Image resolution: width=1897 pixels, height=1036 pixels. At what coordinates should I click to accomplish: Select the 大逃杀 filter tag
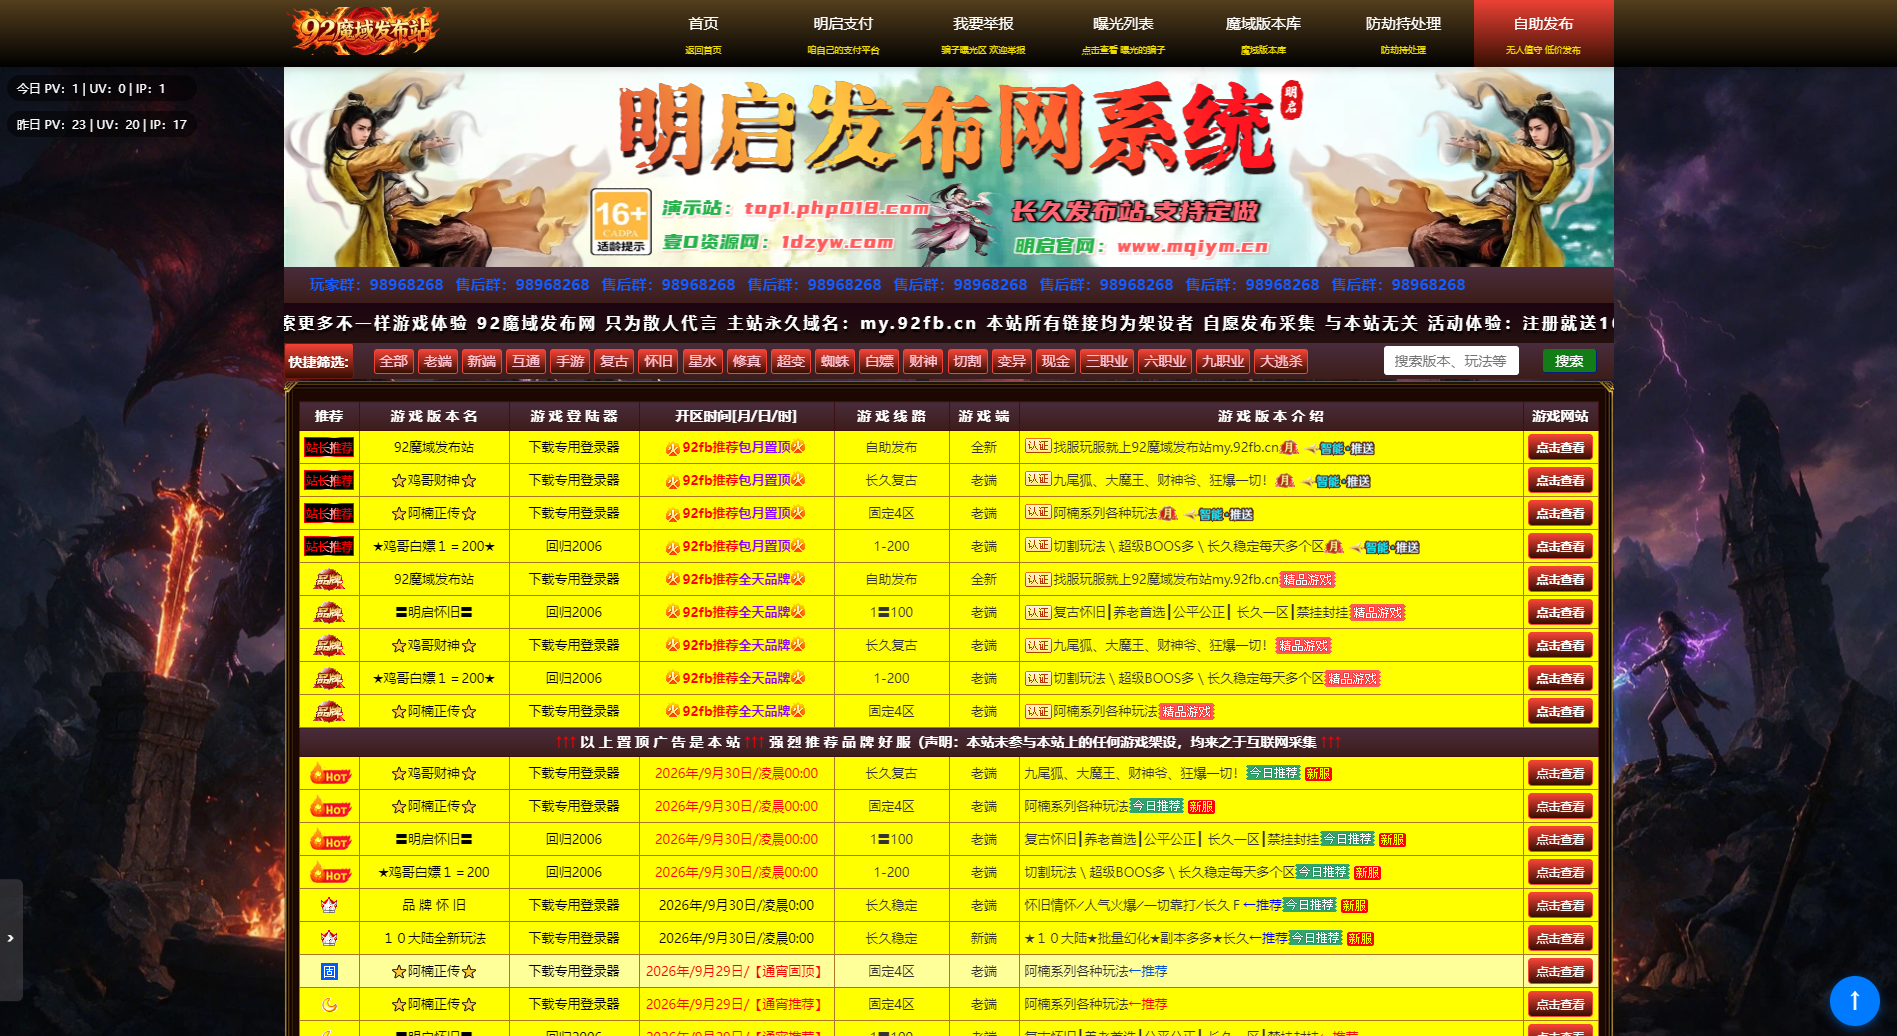click(1281, 362)
